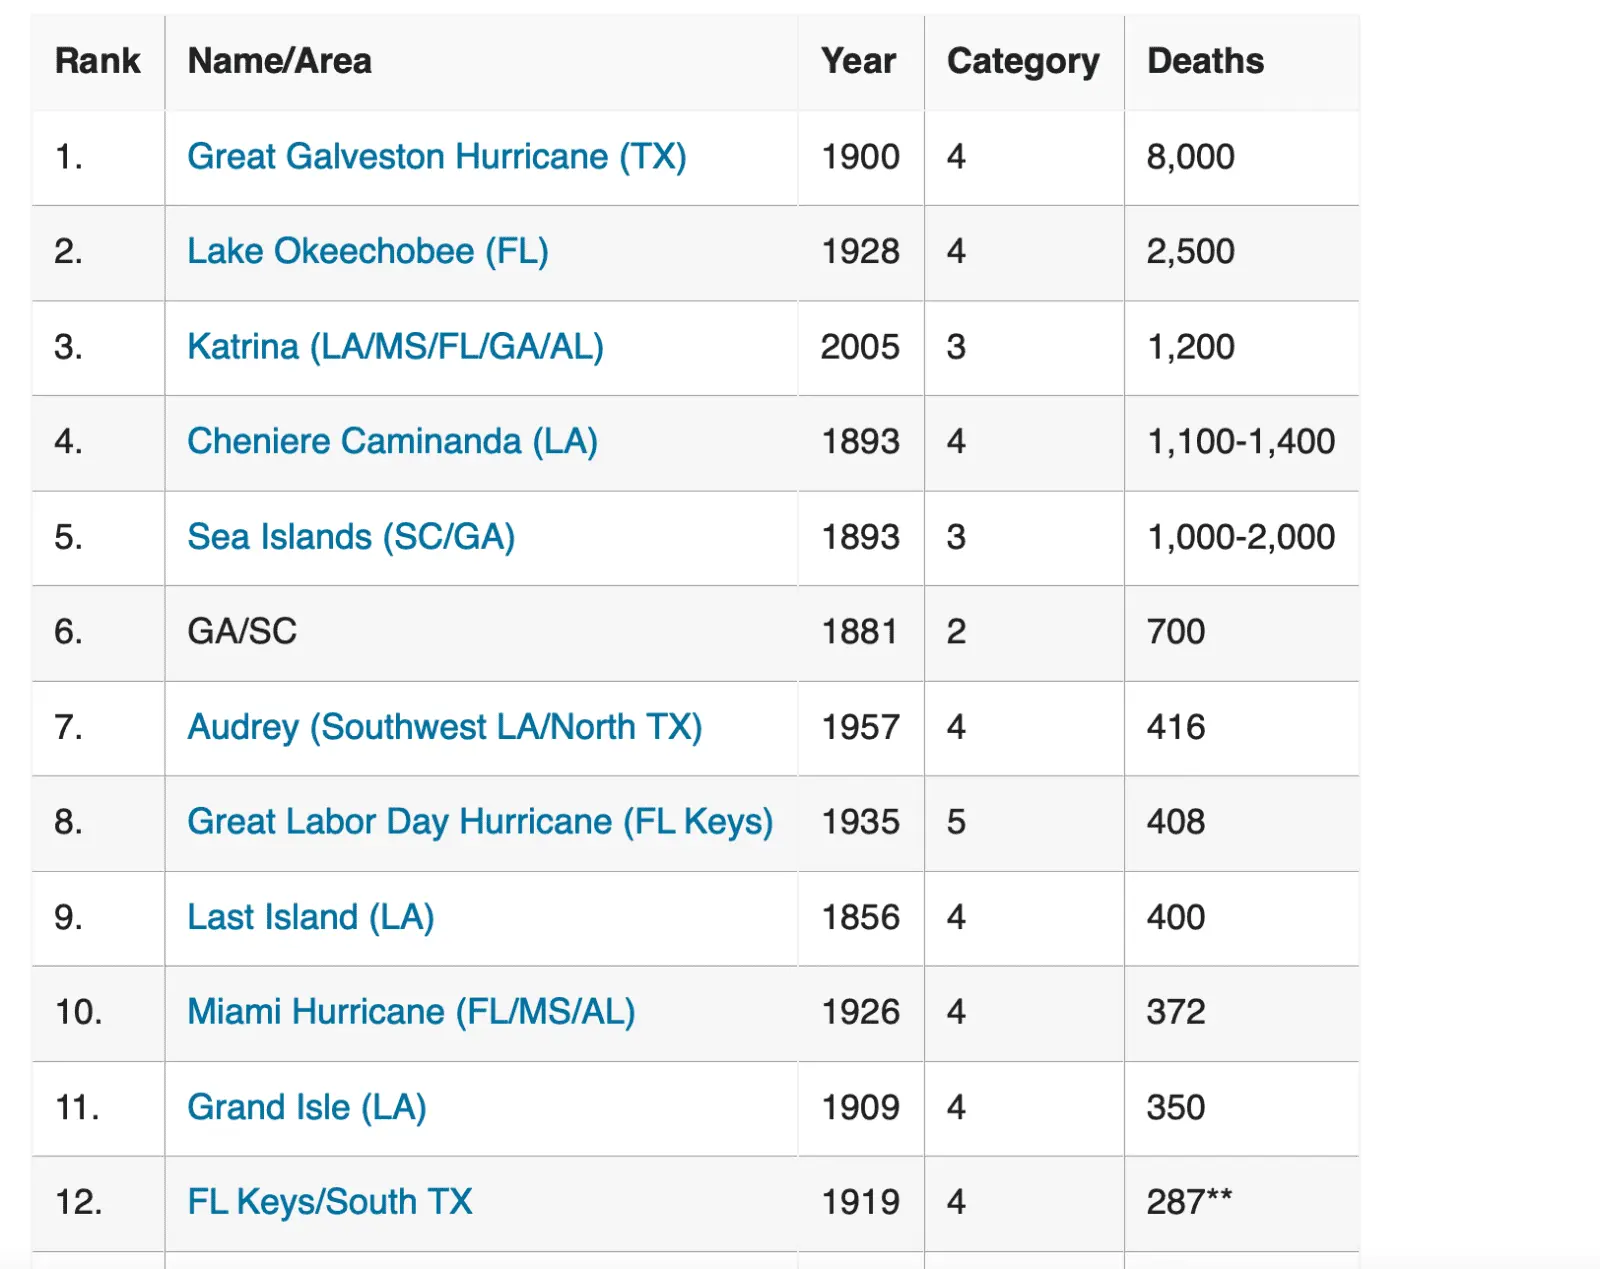Click the Category column header

[1022, 61]
